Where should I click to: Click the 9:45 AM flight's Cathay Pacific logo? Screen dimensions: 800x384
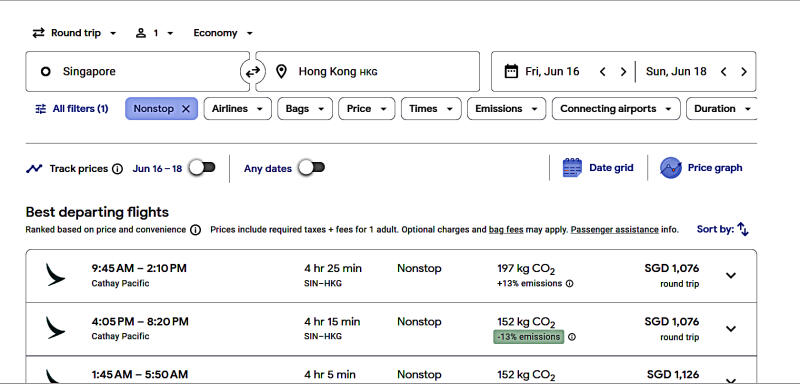(x=55, y=274)
